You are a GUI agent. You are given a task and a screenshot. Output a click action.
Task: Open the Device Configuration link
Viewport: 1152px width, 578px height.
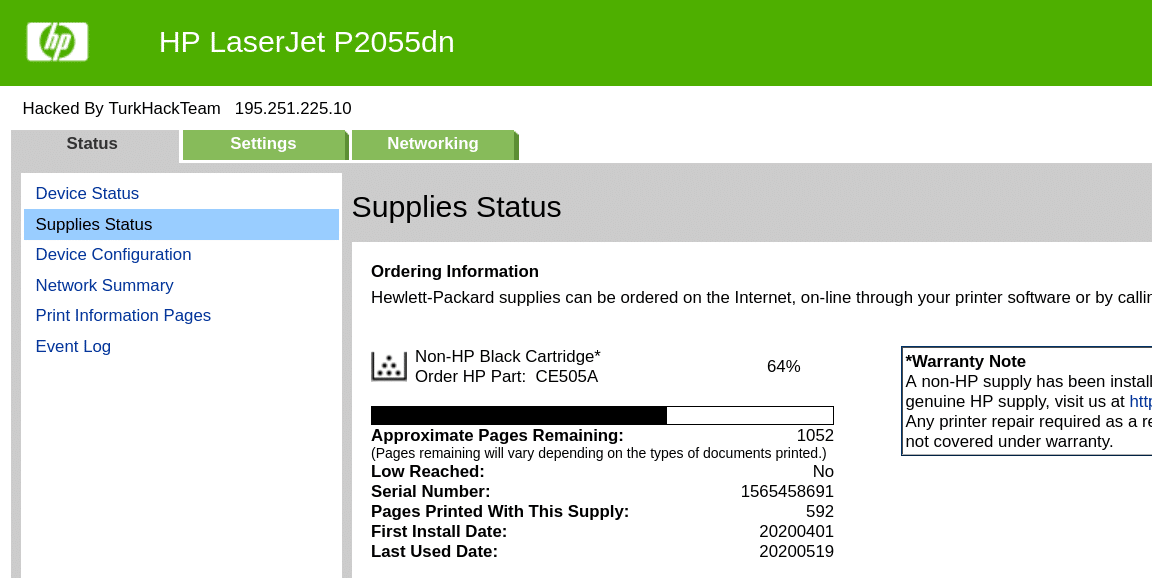pos(113,255)
